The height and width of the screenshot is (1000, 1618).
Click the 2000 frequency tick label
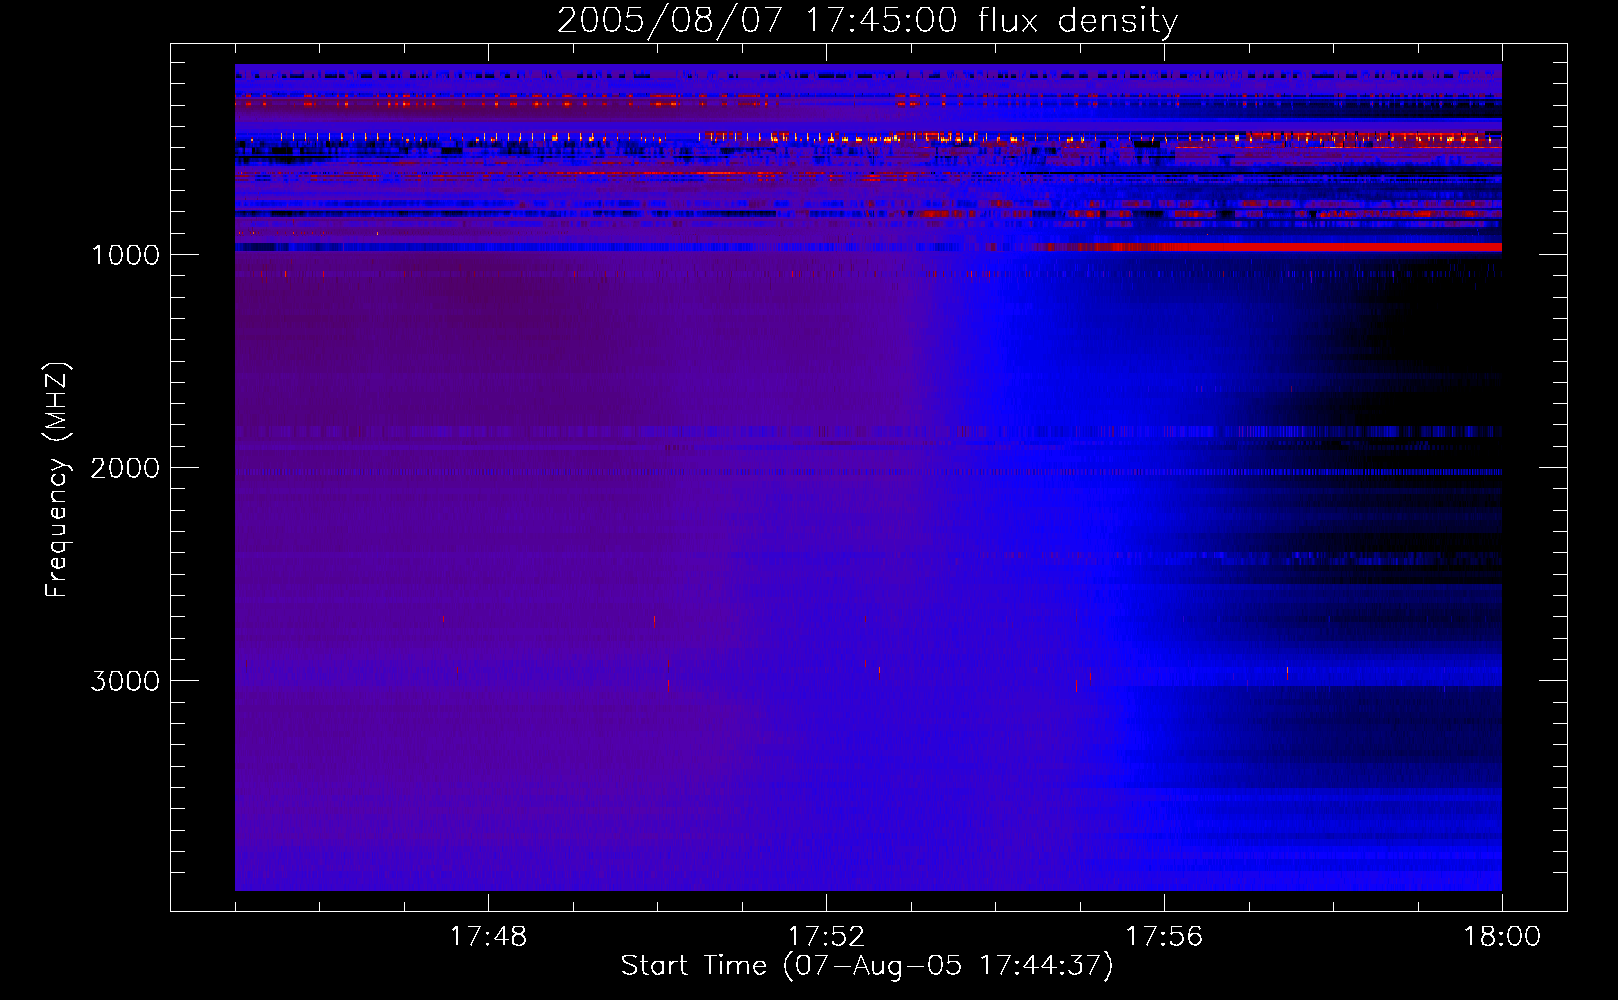click(x=126, y=468)
